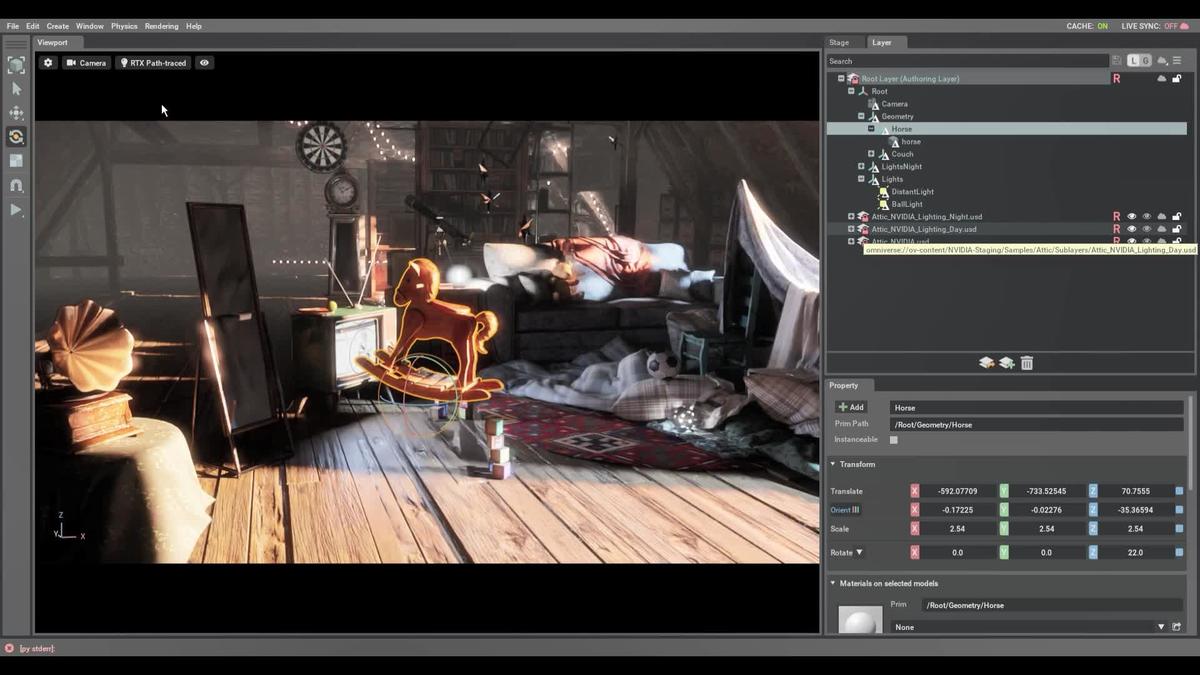Toggle visibility eye for Attic_NVIDIA_Lighting_Night.usd
Viewport: 1200px width, 675px height.
[1132, 217]
